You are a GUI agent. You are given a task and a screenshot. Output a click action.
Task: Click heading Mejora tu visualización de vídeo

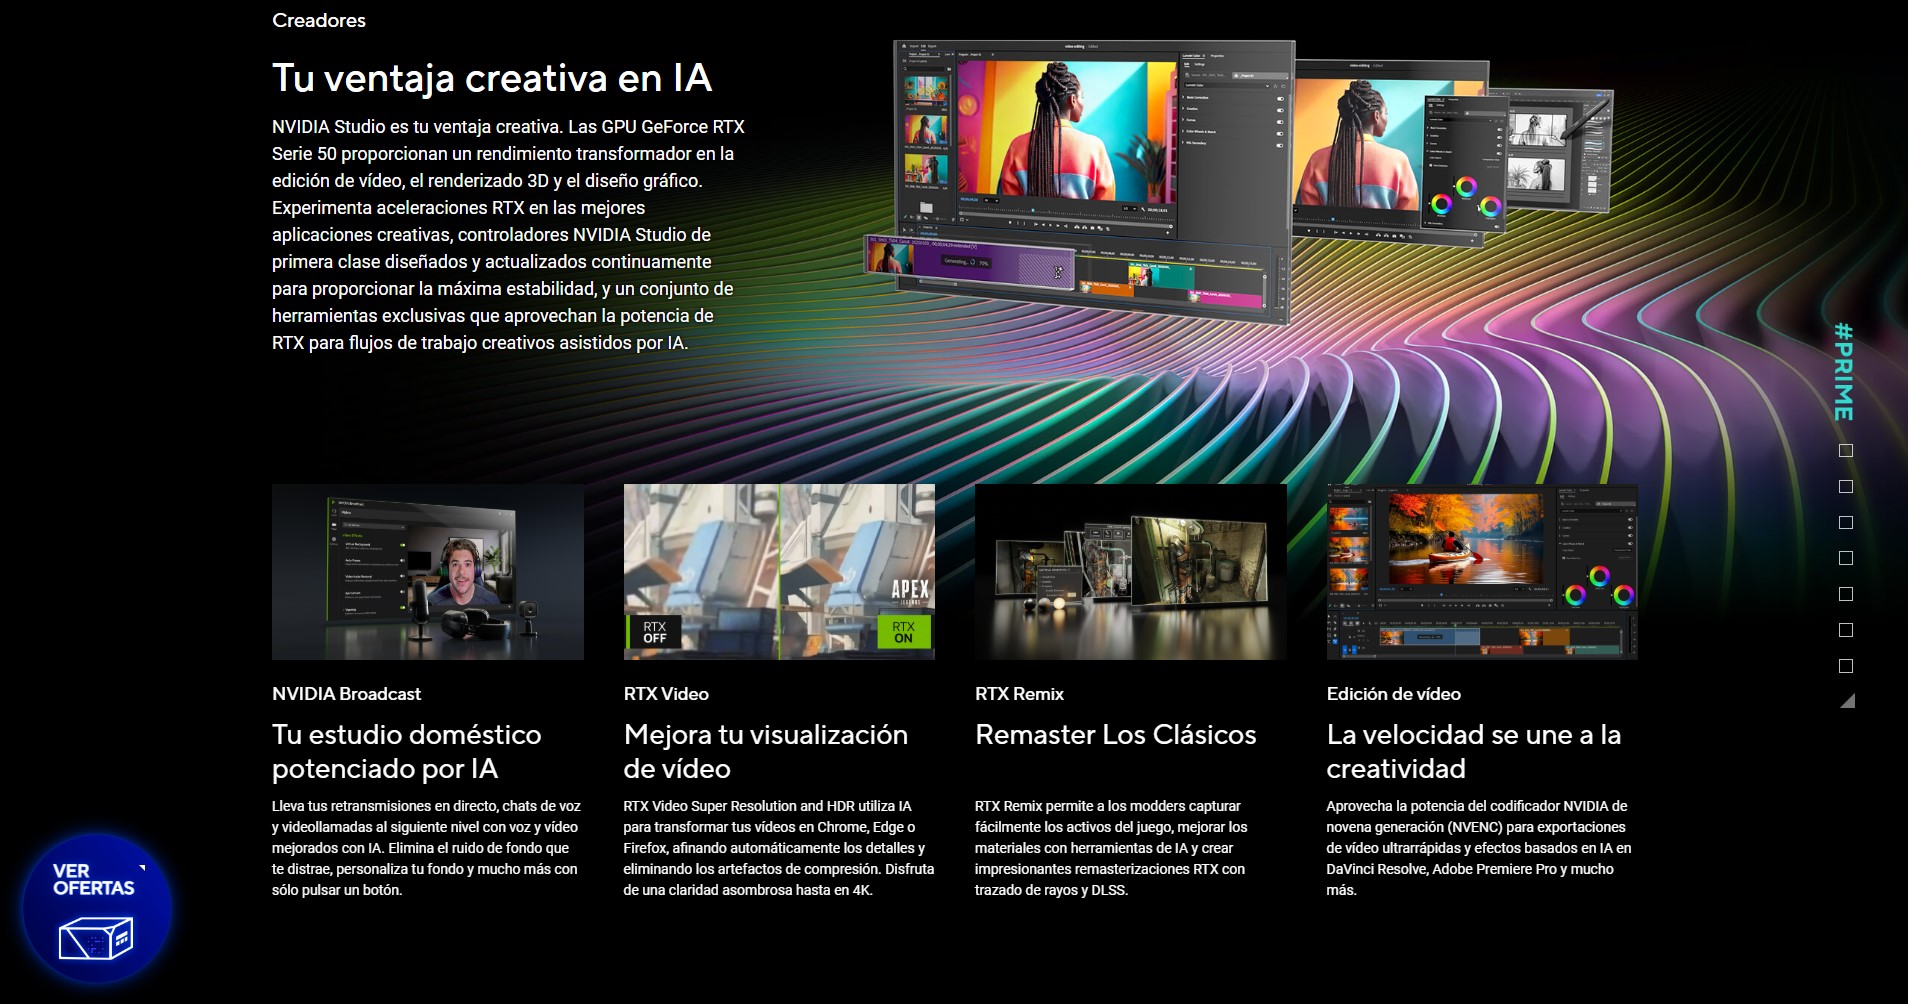click(x=766, y=752)
